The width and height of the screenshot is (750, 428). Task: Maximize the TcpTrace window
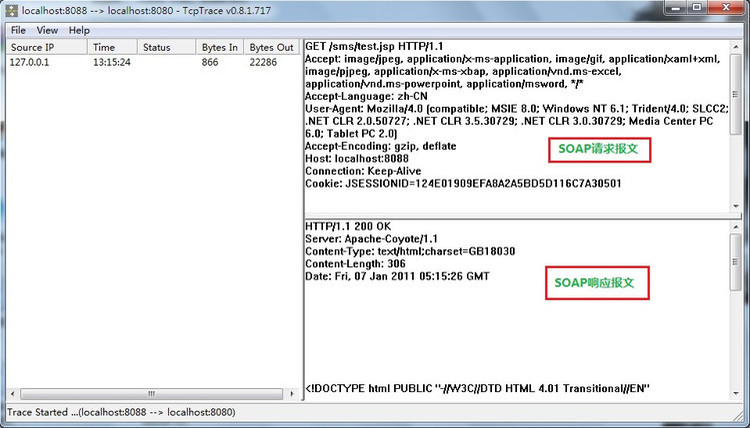coord(697,8)
